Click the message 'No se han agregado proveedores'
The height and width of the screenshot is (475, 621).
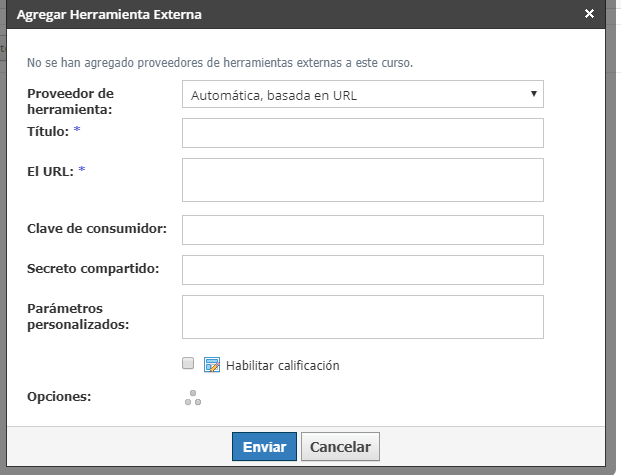pos(220,63)
